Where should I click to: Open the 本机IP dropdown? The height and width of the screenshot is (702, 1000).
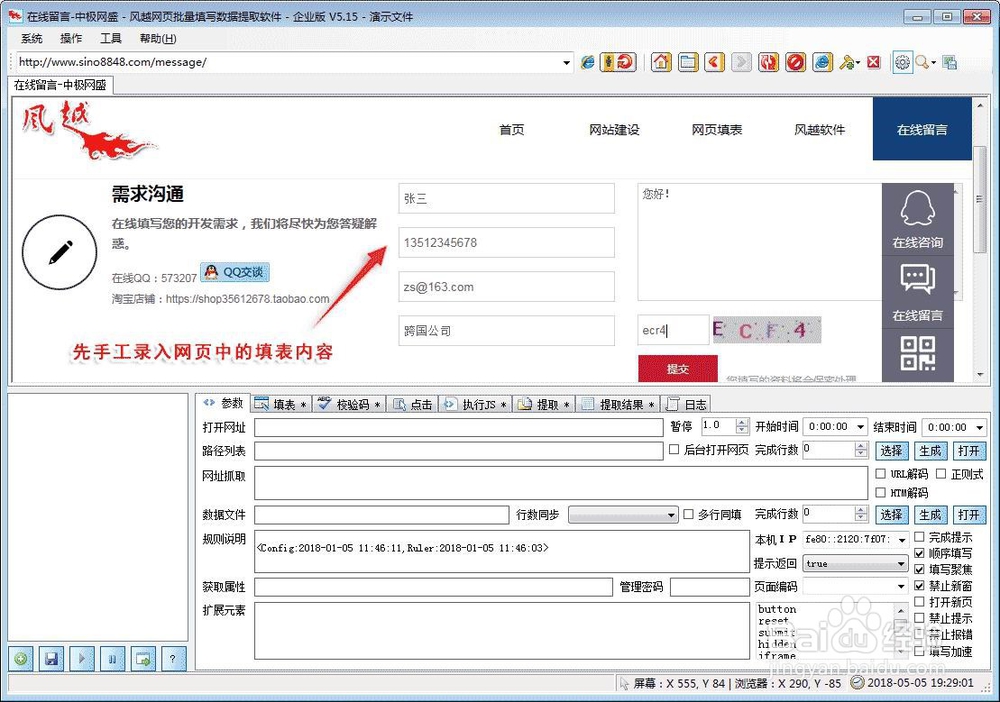click(x=902, y=539)
